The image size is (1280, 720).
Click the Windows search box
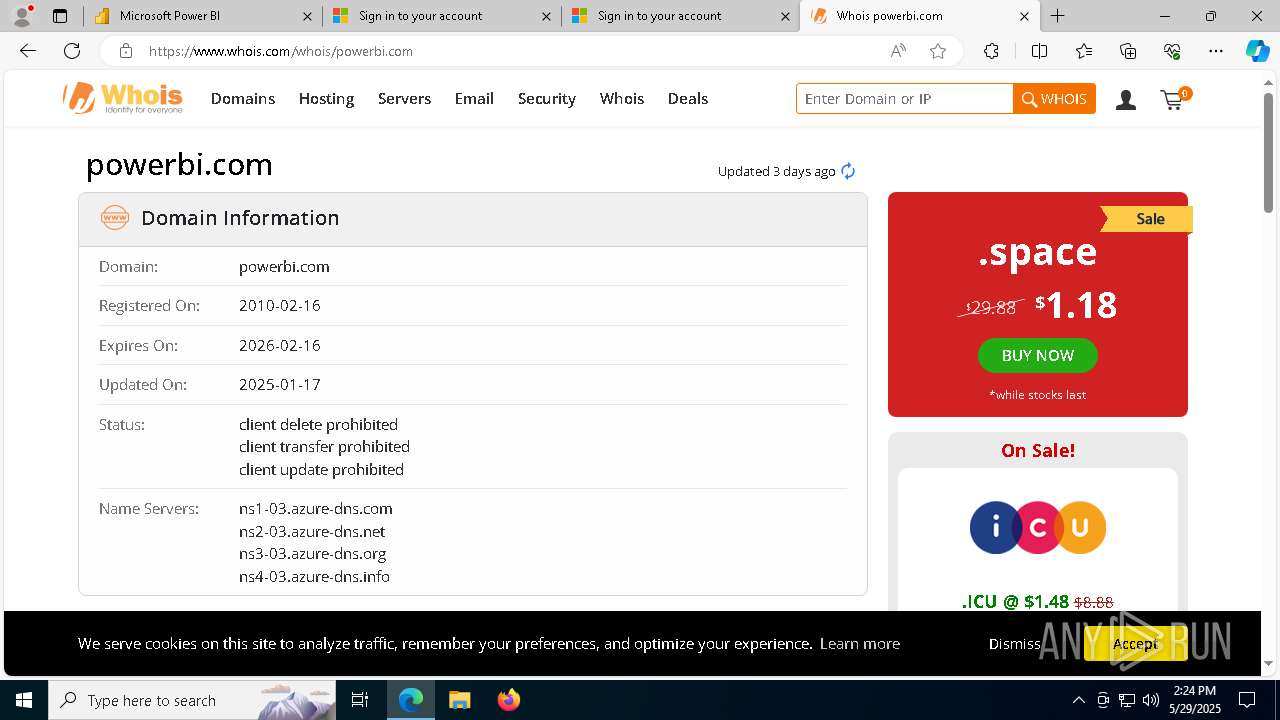tap(192, 700)
